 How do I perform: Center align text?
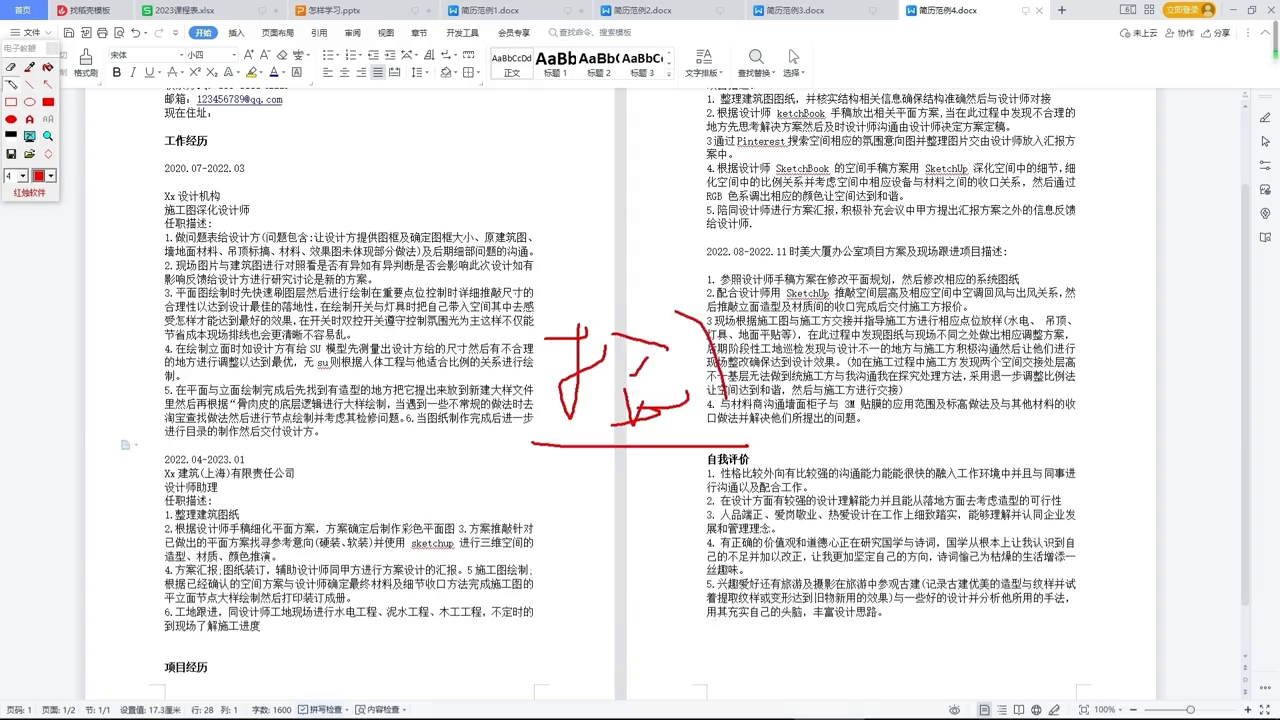tap(345, 72)
